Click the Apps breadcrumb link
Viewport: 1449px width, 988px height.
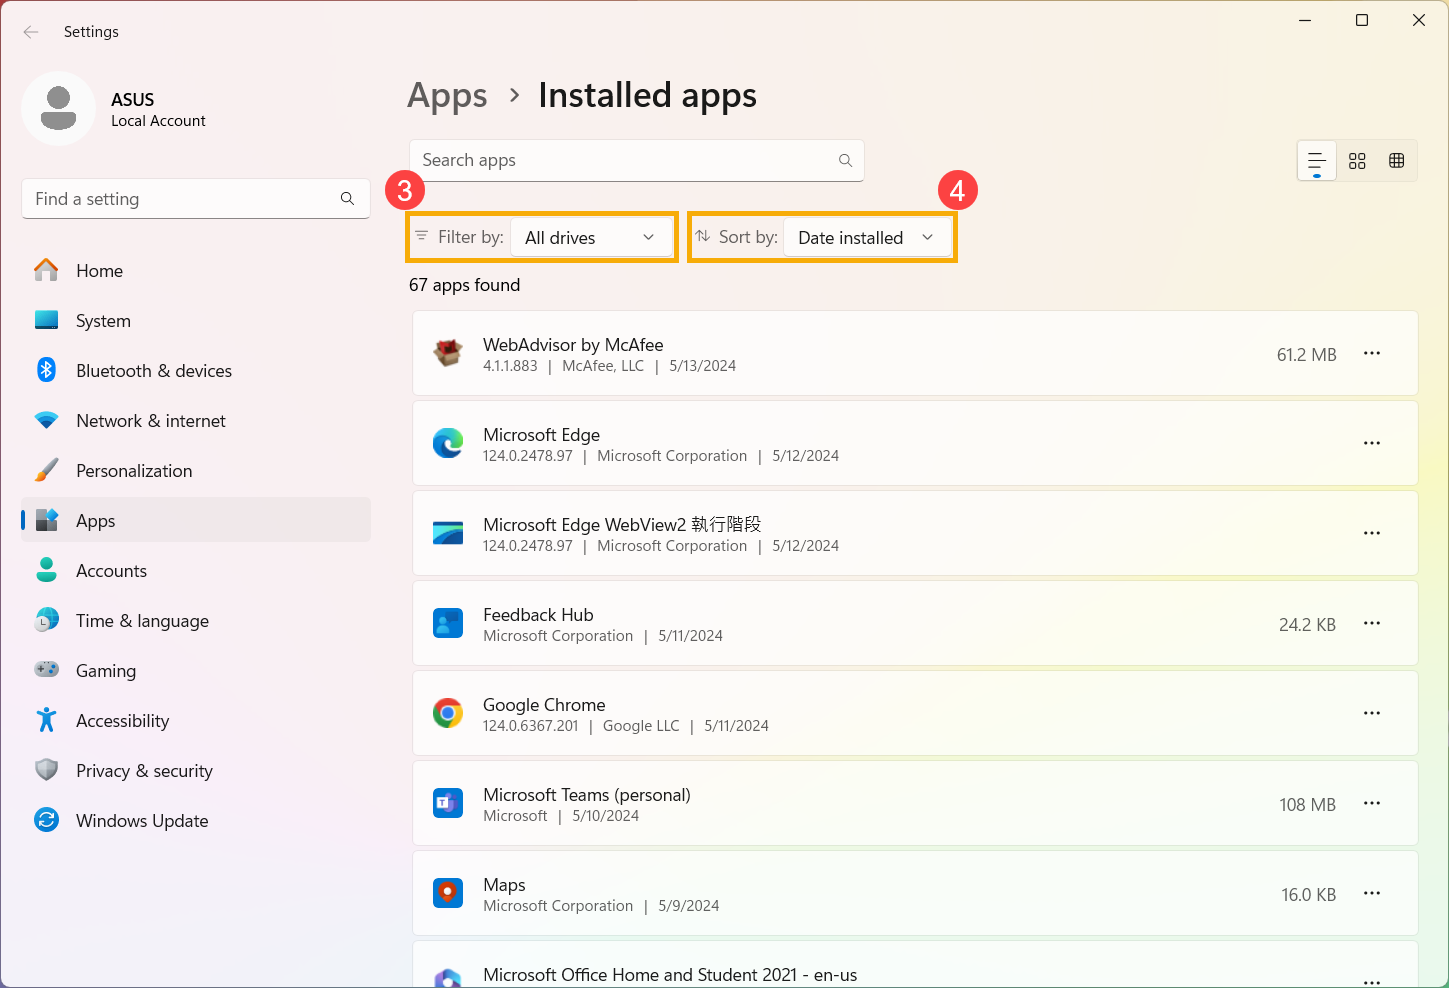click(447, 96)
